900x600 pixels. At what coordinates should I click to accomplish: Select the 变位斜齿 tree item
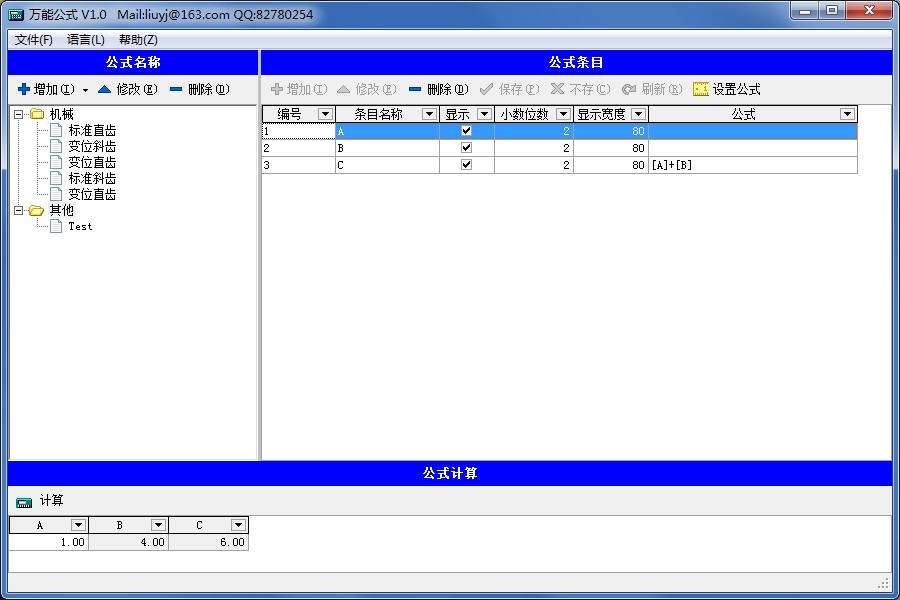92,146
